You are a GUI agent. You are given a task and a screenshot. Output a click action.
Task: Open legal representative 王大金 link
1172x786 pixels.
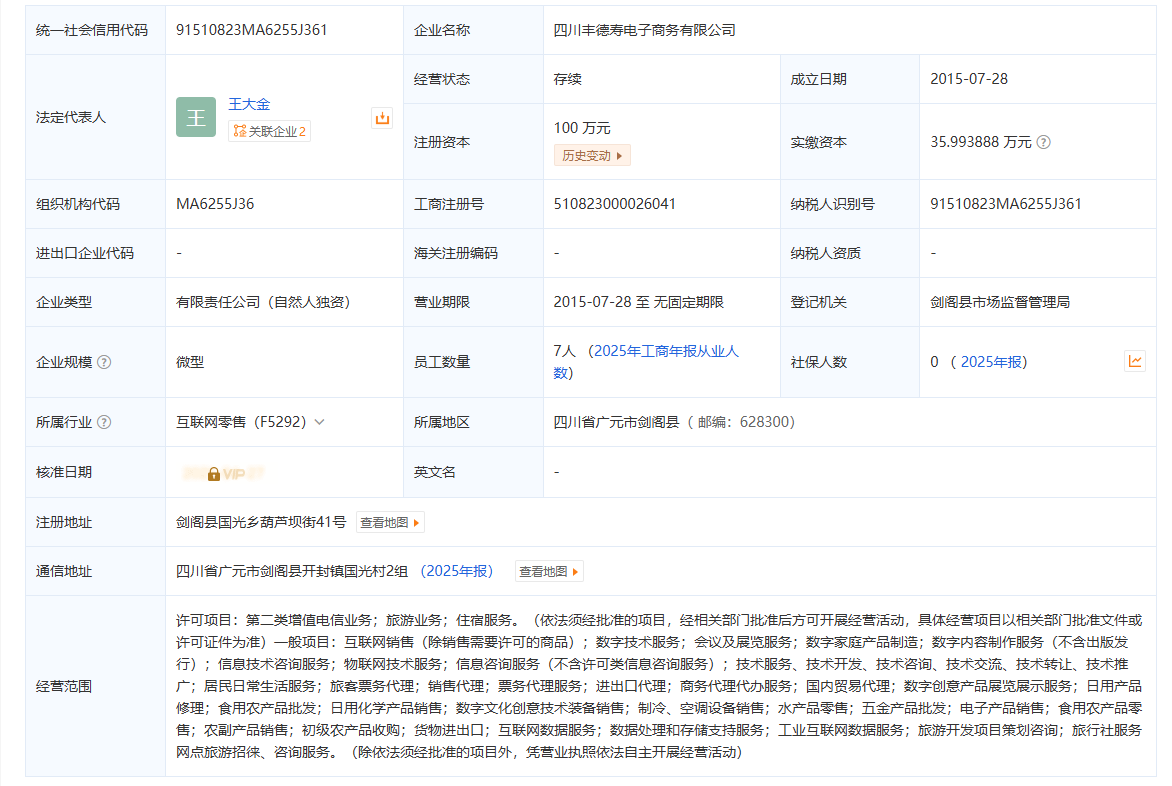point(249,105)
